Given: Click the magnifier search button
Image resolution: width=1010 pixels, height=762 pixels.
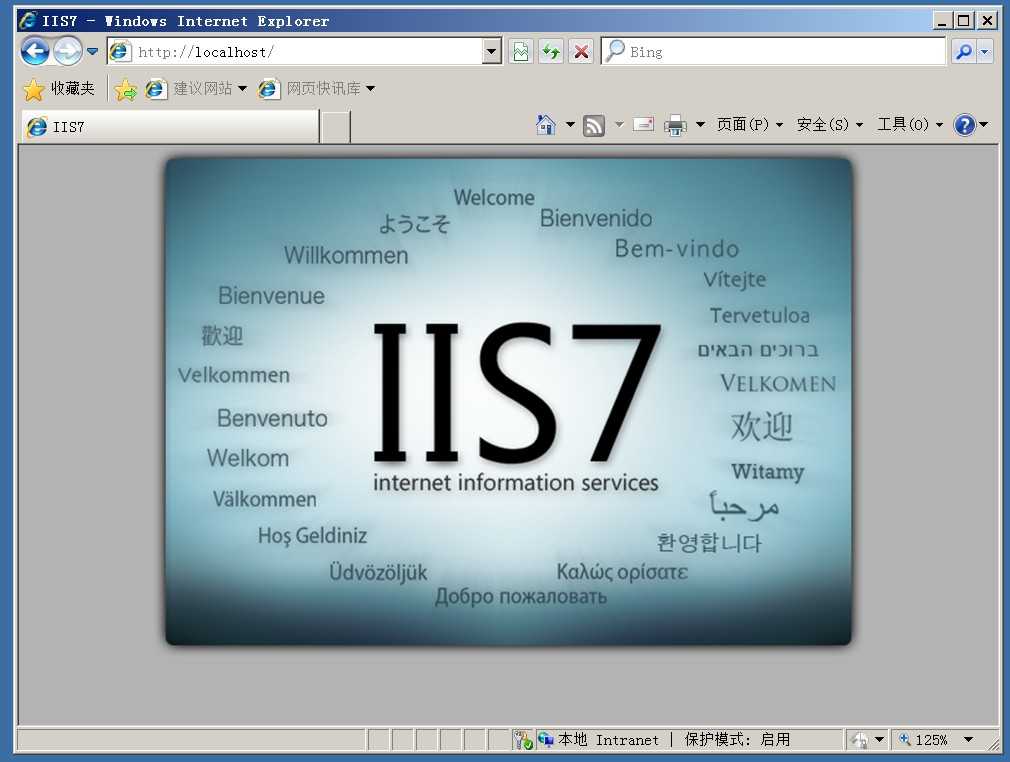Looking at the screenshot, I should click(x=964, y=52).
